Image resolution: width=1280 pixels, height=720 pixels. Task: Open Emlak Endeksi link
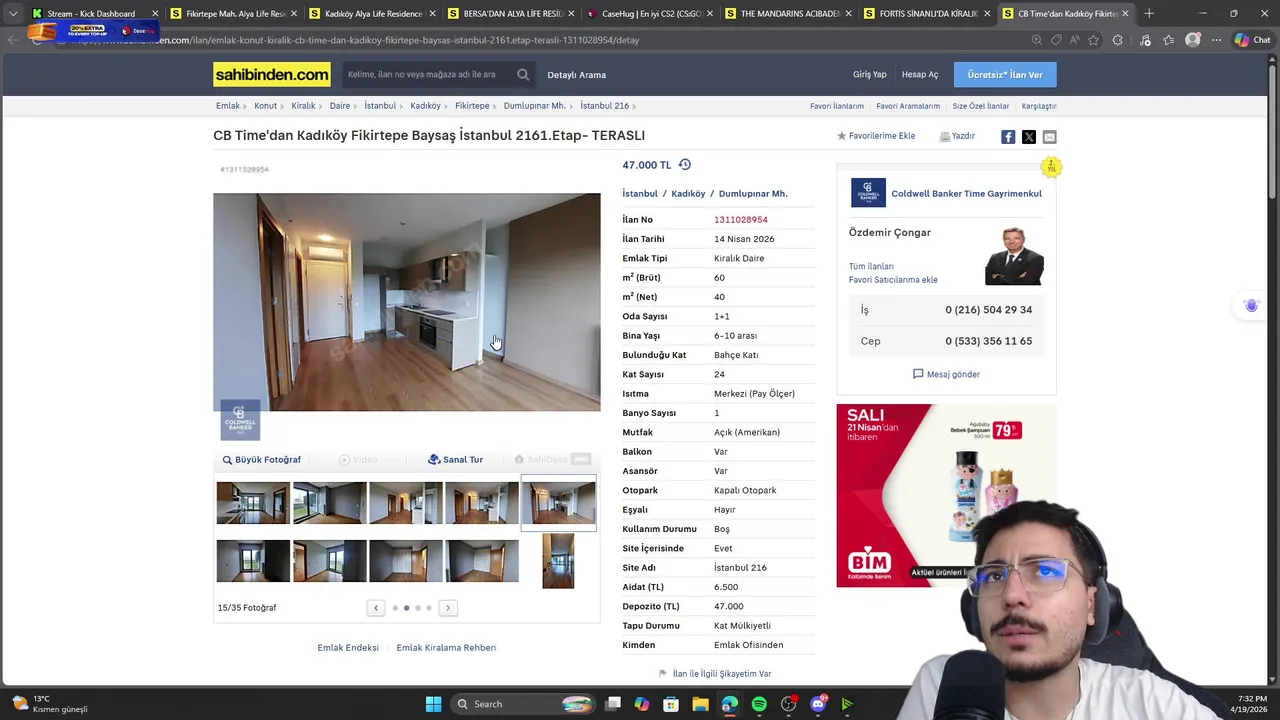348,648
